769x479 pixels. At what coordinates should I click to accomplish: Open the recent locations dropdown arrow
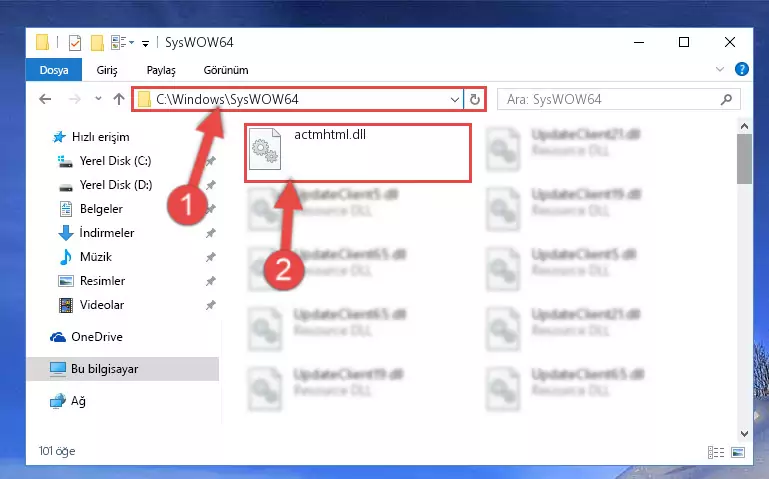[98, 99]
